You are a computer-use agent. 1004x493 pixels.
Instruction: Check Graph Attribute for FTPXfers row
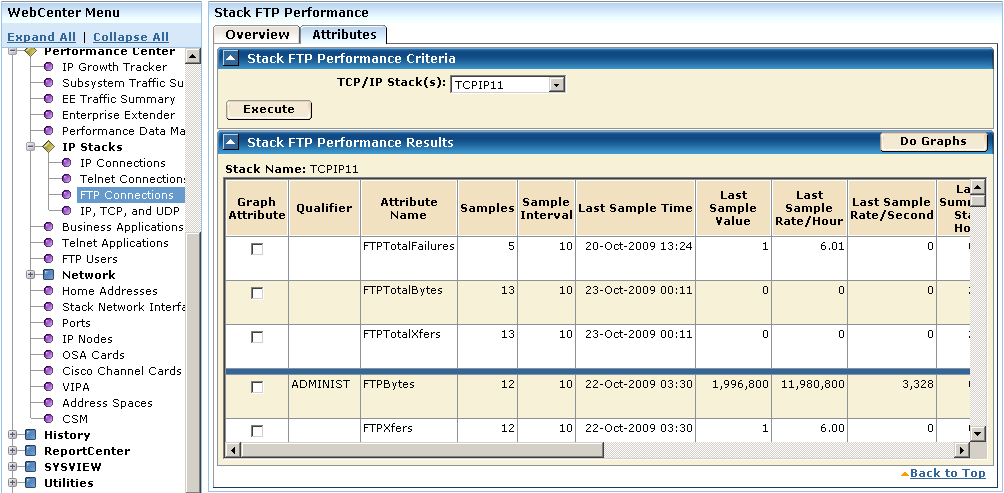tap(257, 431)
